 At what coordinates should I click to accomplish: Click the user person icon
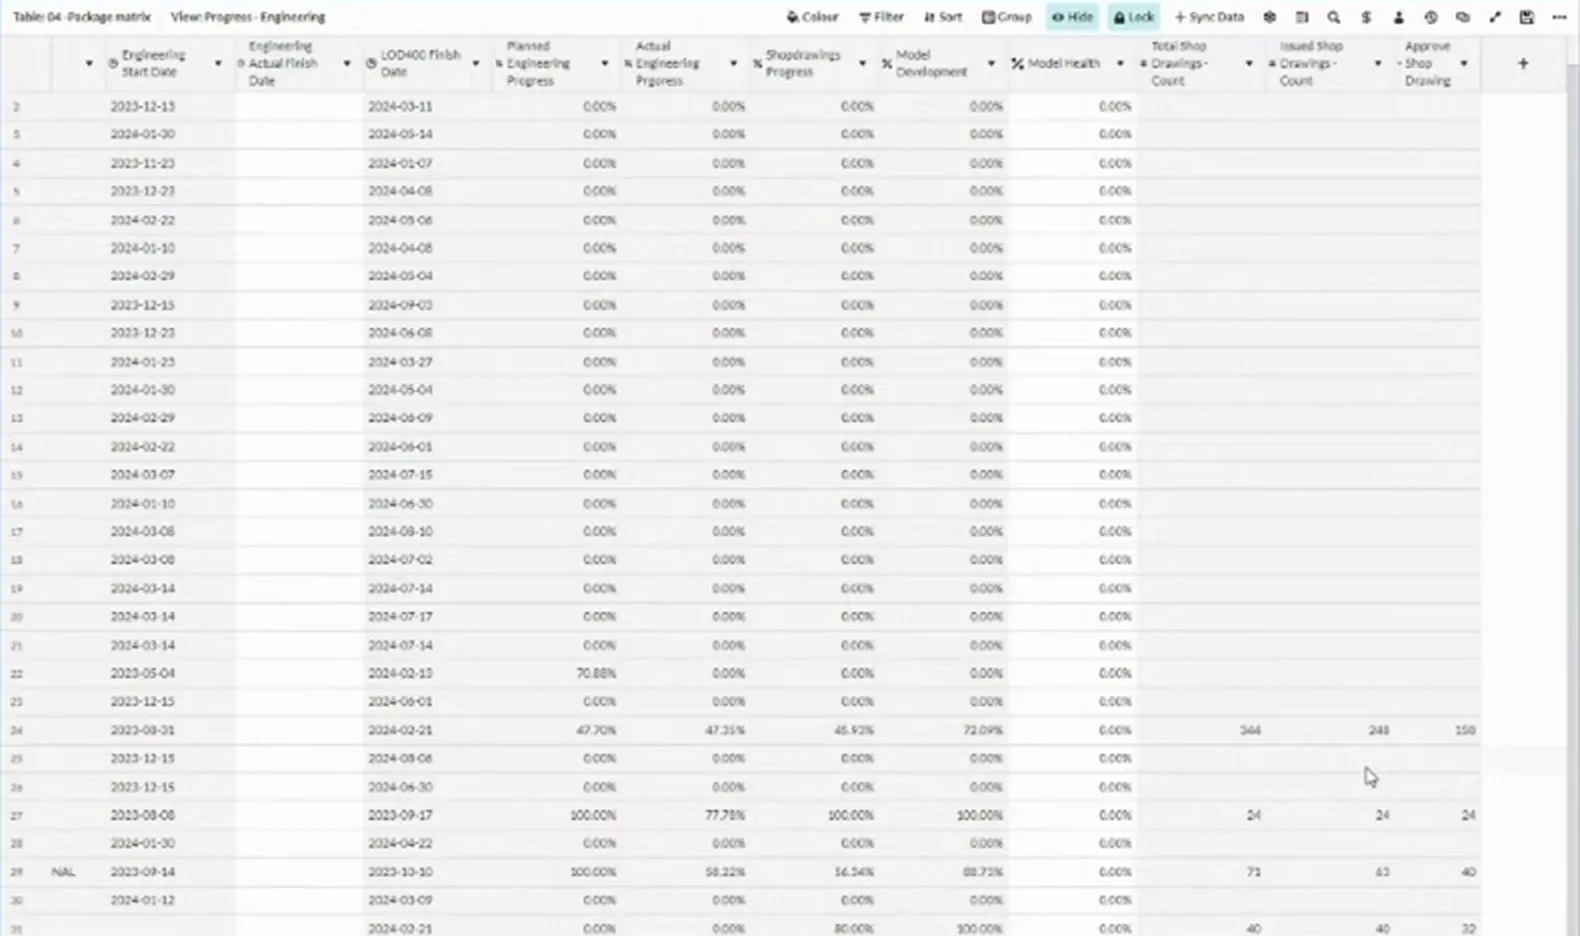(1398, 17)
